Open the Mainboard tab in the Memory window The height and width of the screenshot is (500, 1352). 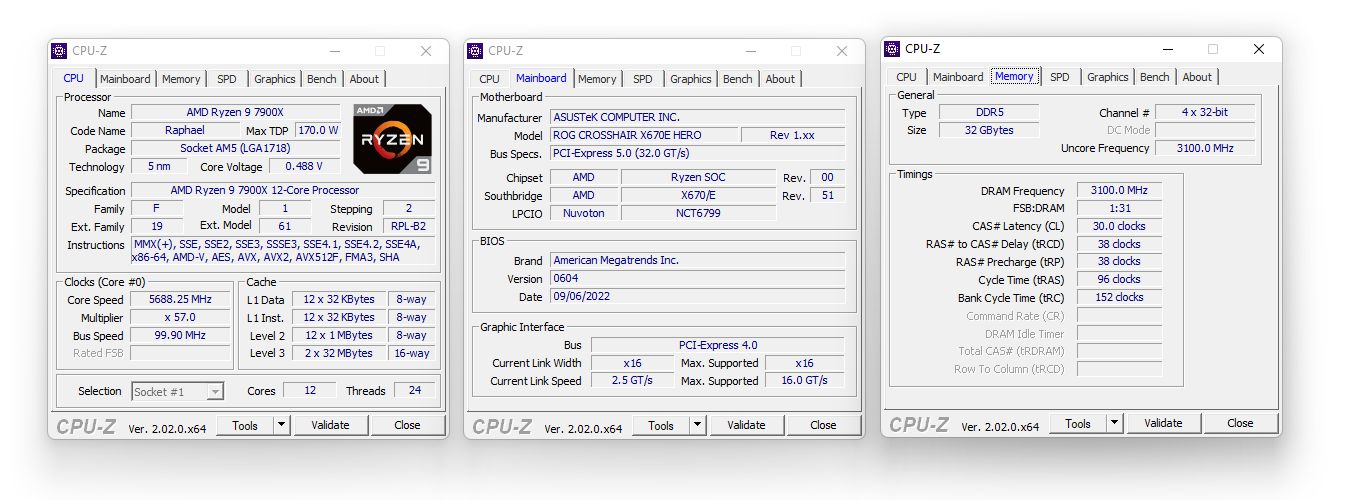[958, 77]
